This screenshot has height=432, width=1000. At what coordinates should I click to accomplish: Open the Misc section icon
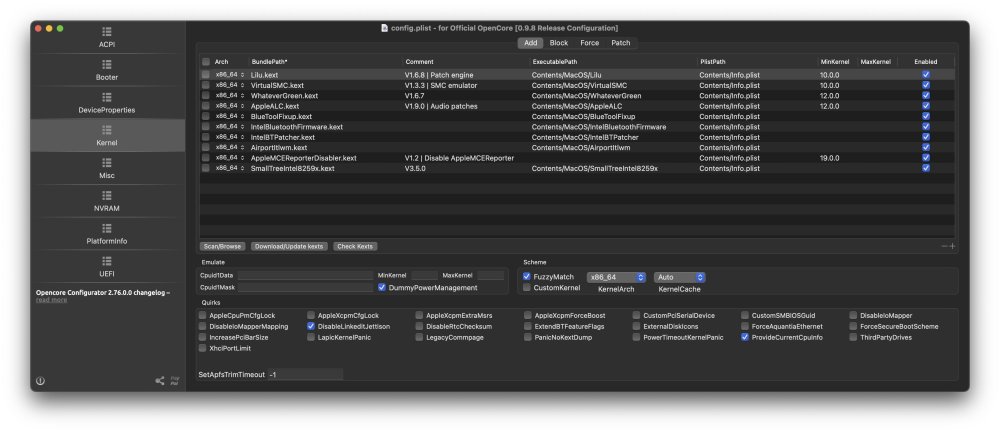[x=107, y=163]
